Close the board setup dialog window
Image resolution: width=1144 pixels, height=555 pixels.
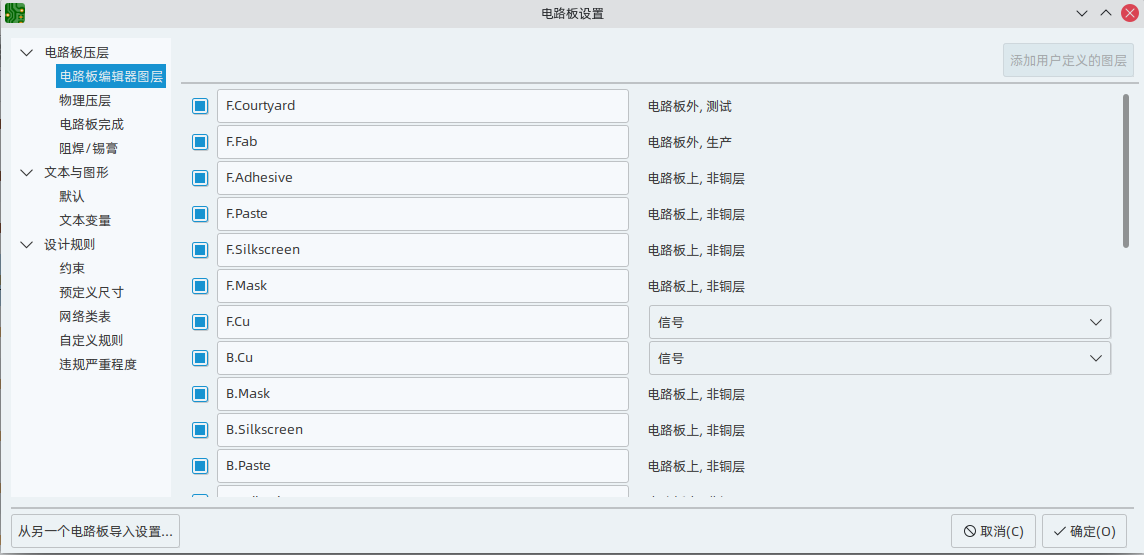pyautogui.click(x=1130, y=13)
